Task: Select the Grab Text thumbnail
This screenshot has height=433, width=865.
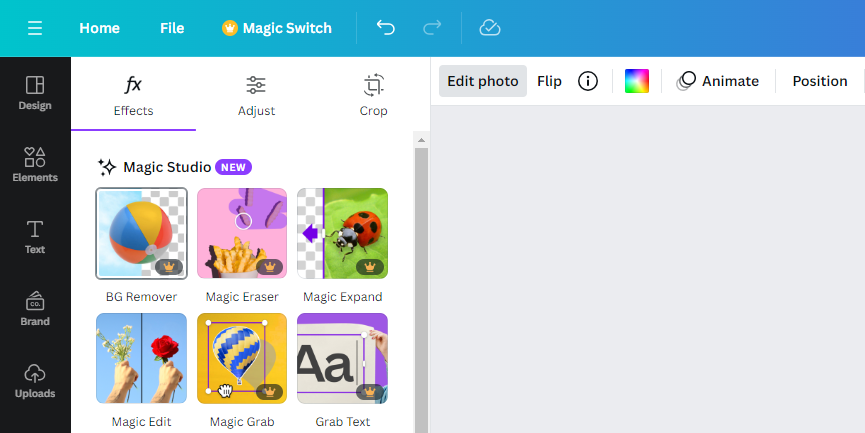Action: pos(343,359)
